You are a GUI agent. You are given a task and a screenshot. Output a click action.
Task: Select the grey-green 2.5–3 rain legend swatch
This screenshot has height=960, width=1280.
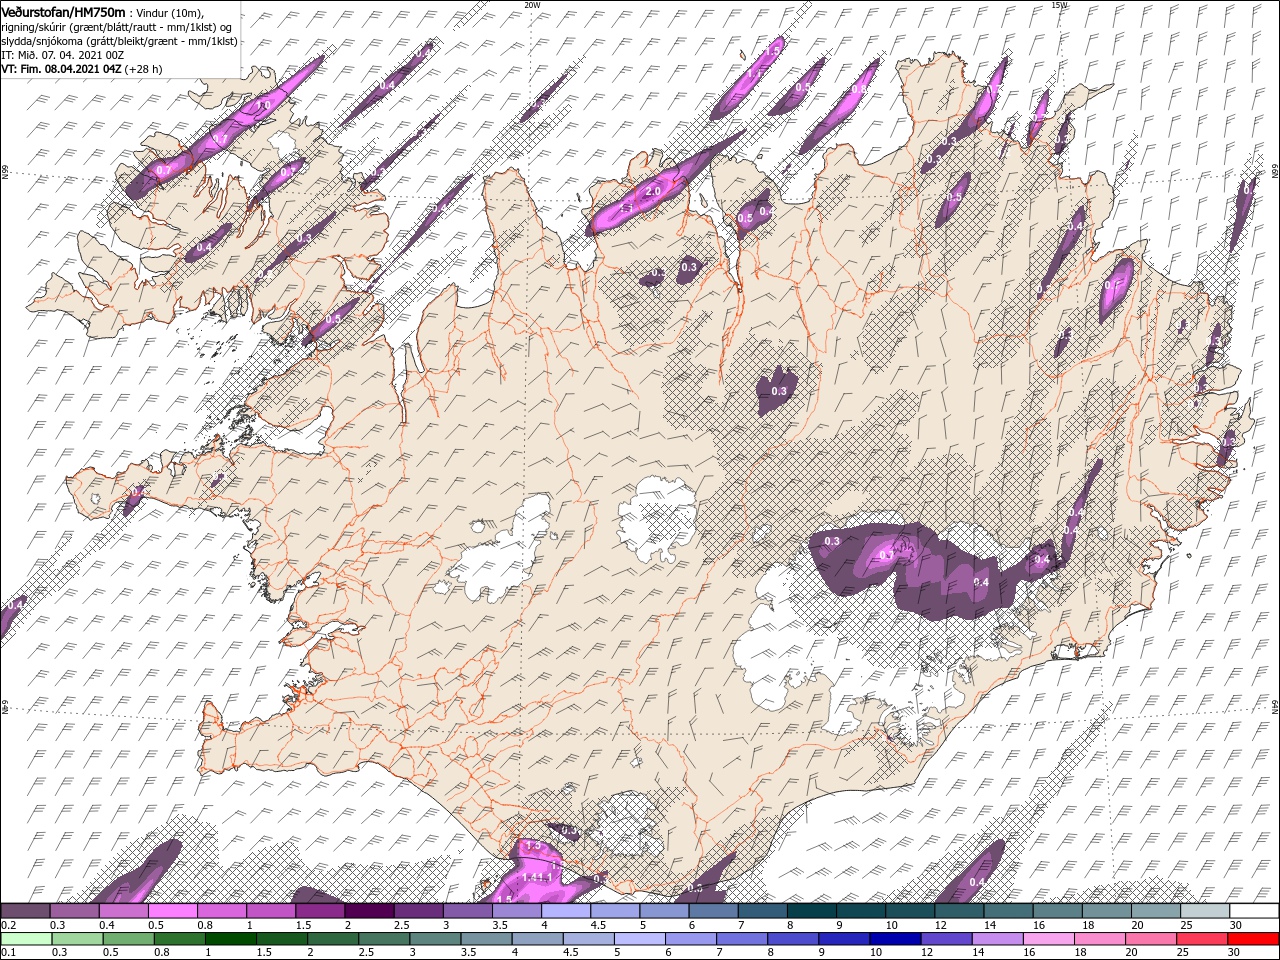point(383,939)
